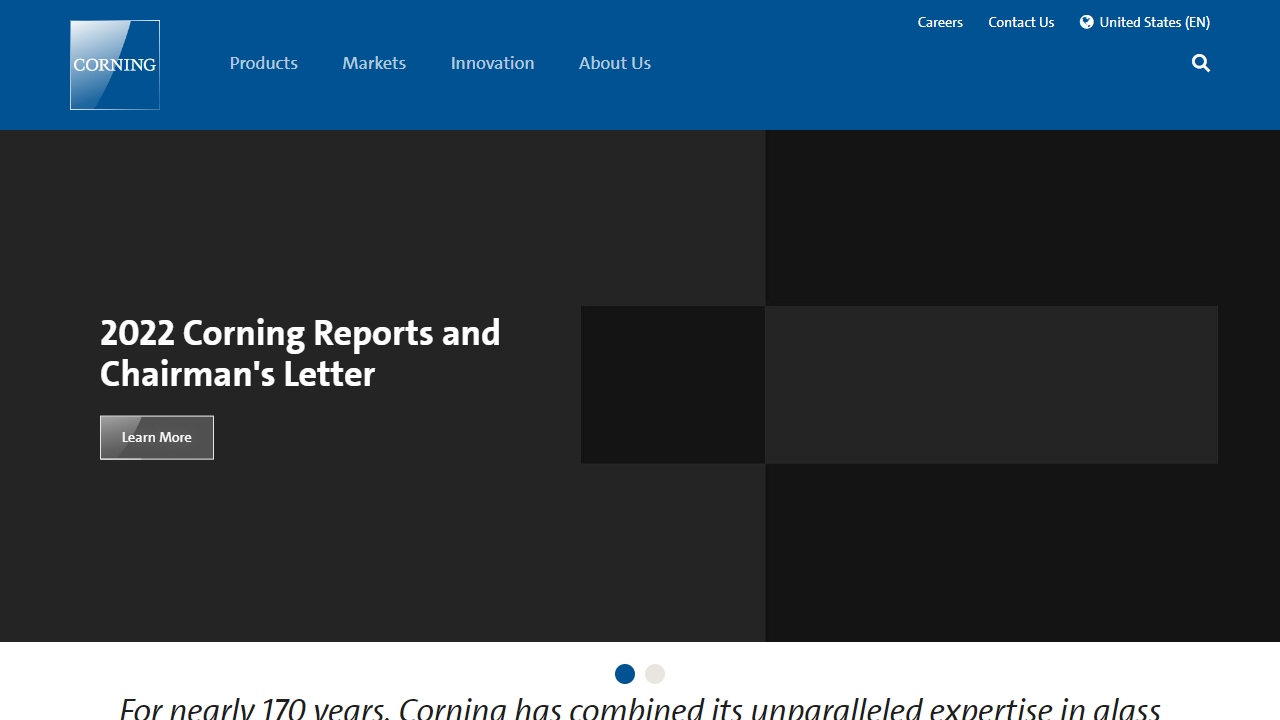
Task: Open the Markets menu
Action: click(374, 63)
